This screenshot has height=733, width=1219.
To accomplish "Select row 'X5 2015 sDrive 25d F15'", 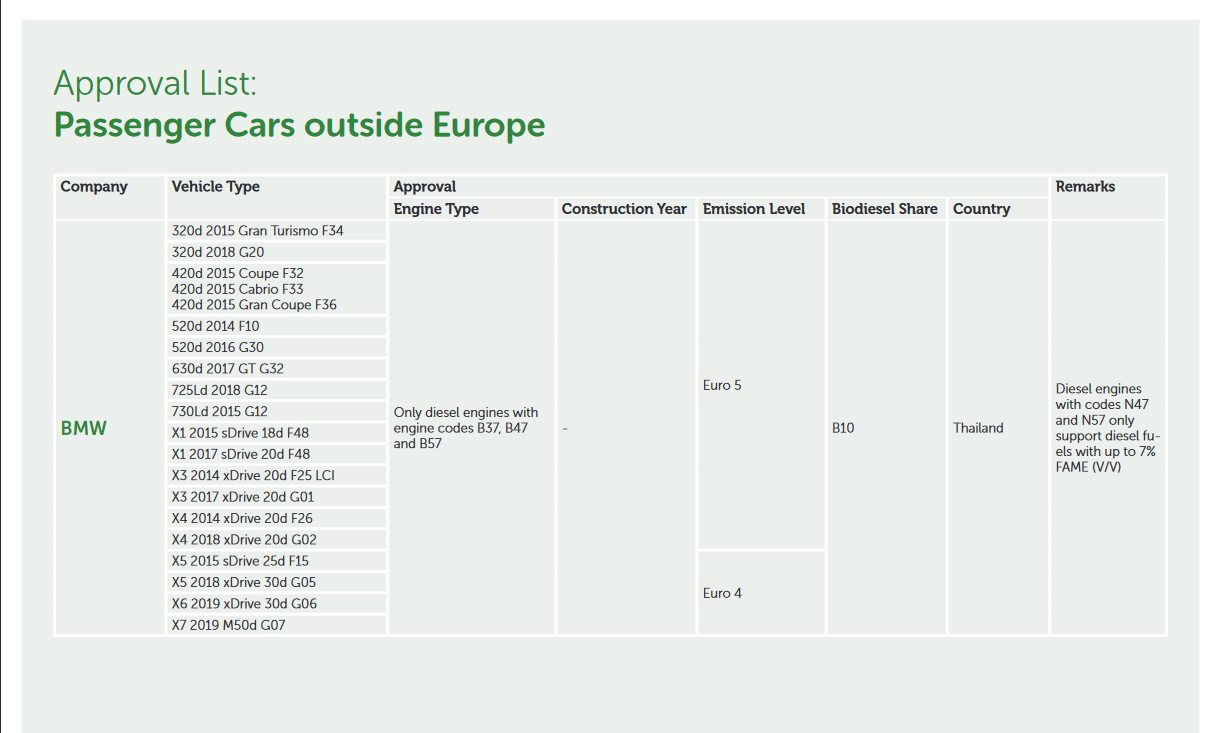I will (276, 561).
